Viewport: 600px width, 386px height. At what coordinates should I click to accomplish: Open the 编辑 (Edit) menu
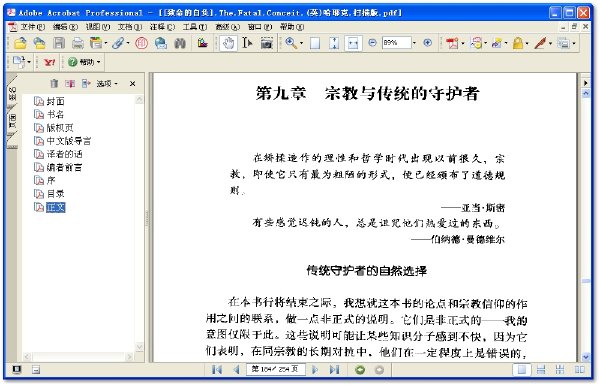pos(65,27)
